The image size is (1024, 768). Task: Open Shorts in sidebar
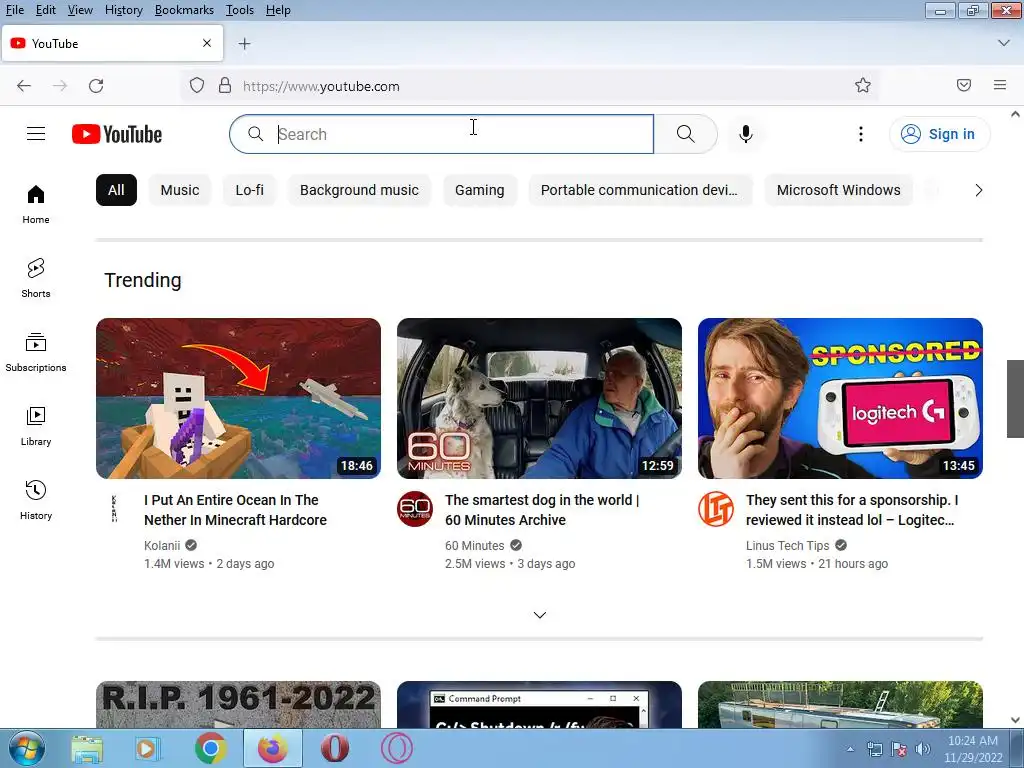[x=36, y=278]
